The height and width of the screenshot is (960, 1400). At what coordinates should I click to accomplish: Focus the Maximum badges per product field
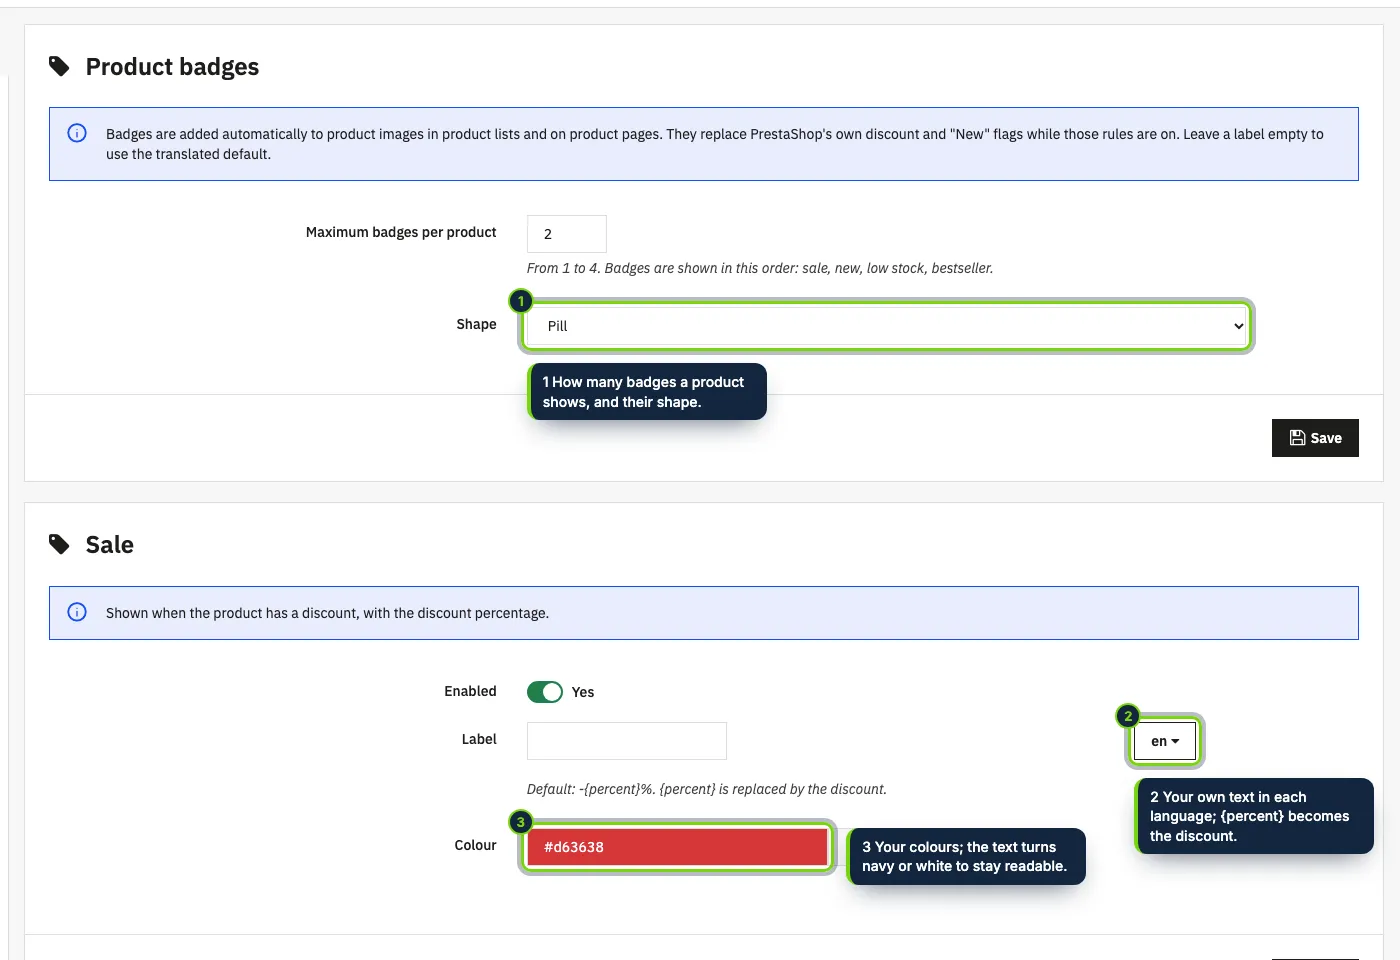click(567, 234)
